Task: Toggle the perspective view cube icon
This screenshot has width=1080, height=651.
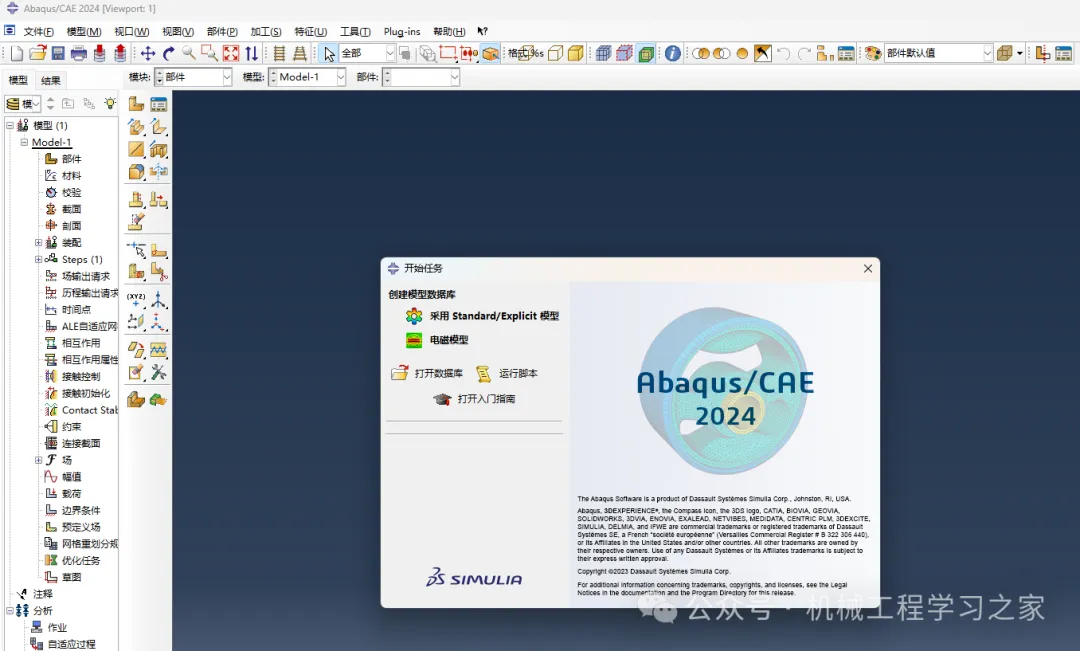Action: (x=1005, y=53)
